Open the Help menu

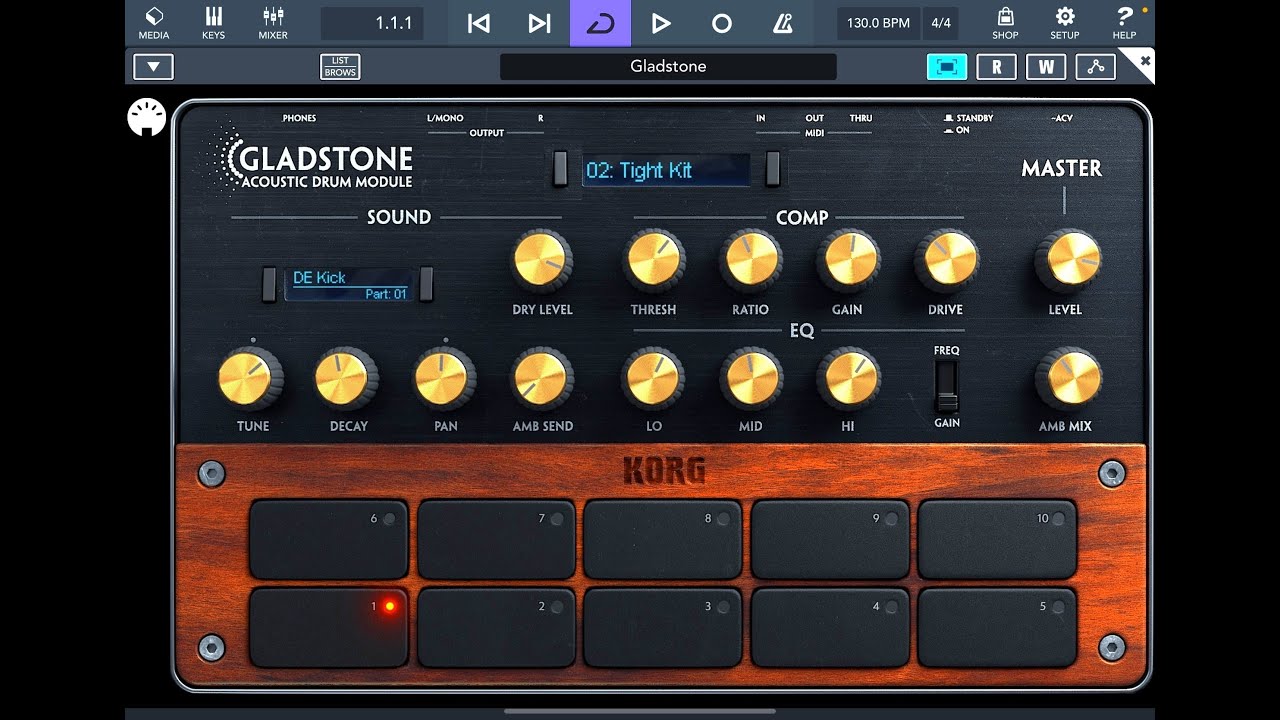point(1124,23)
